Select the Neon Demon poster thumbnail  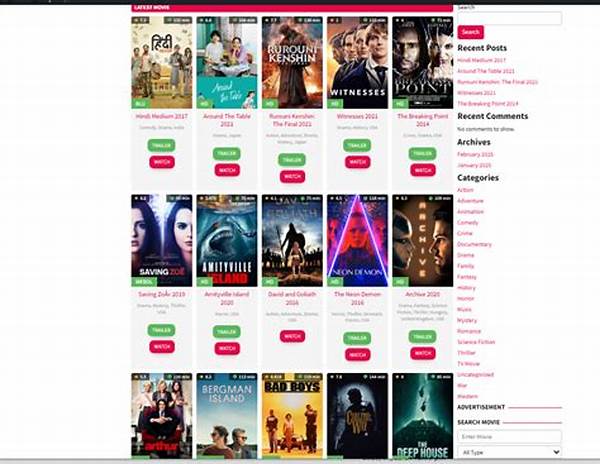[357, 241]
